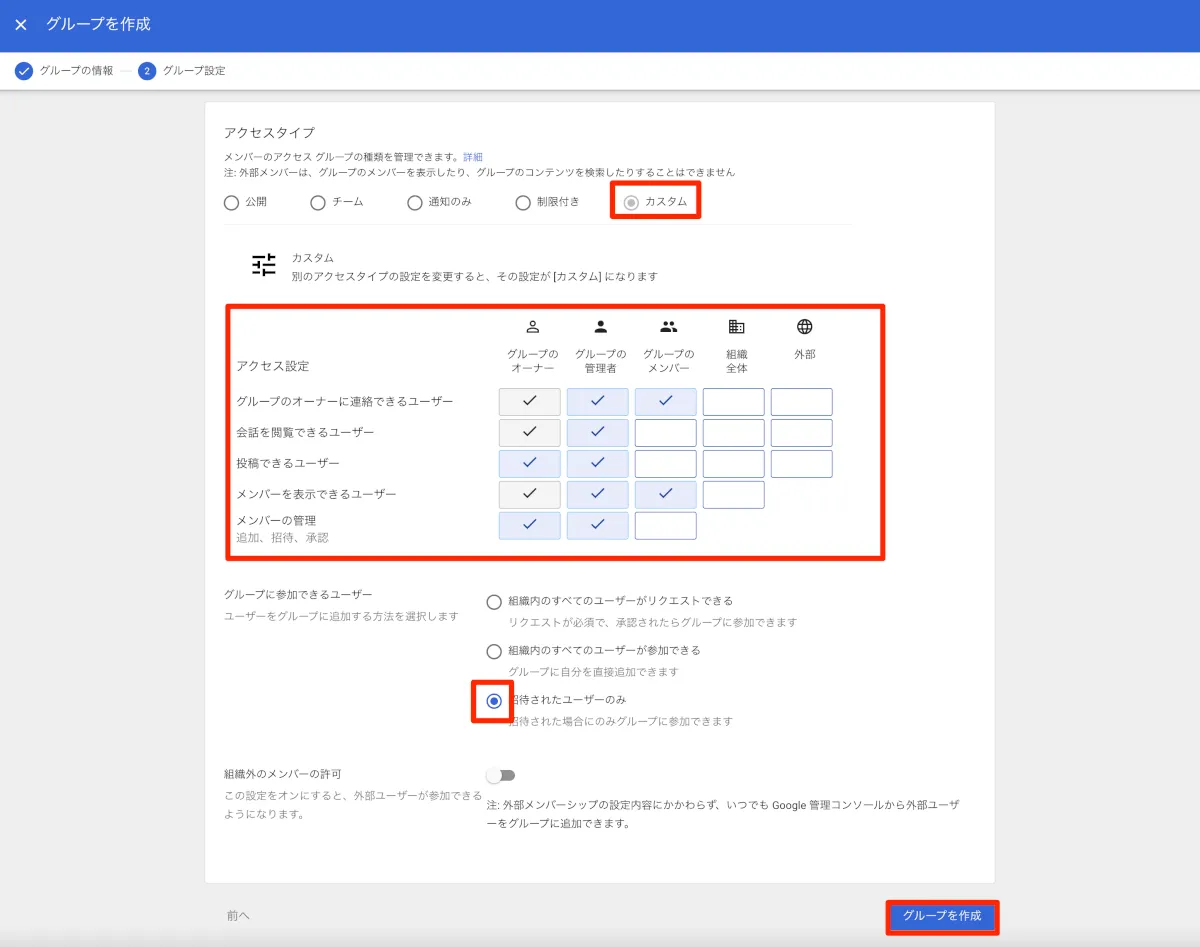Enable 組織外のメンバーの許可 toggle
1200x947 pixels.
click(x=500, y=775)
